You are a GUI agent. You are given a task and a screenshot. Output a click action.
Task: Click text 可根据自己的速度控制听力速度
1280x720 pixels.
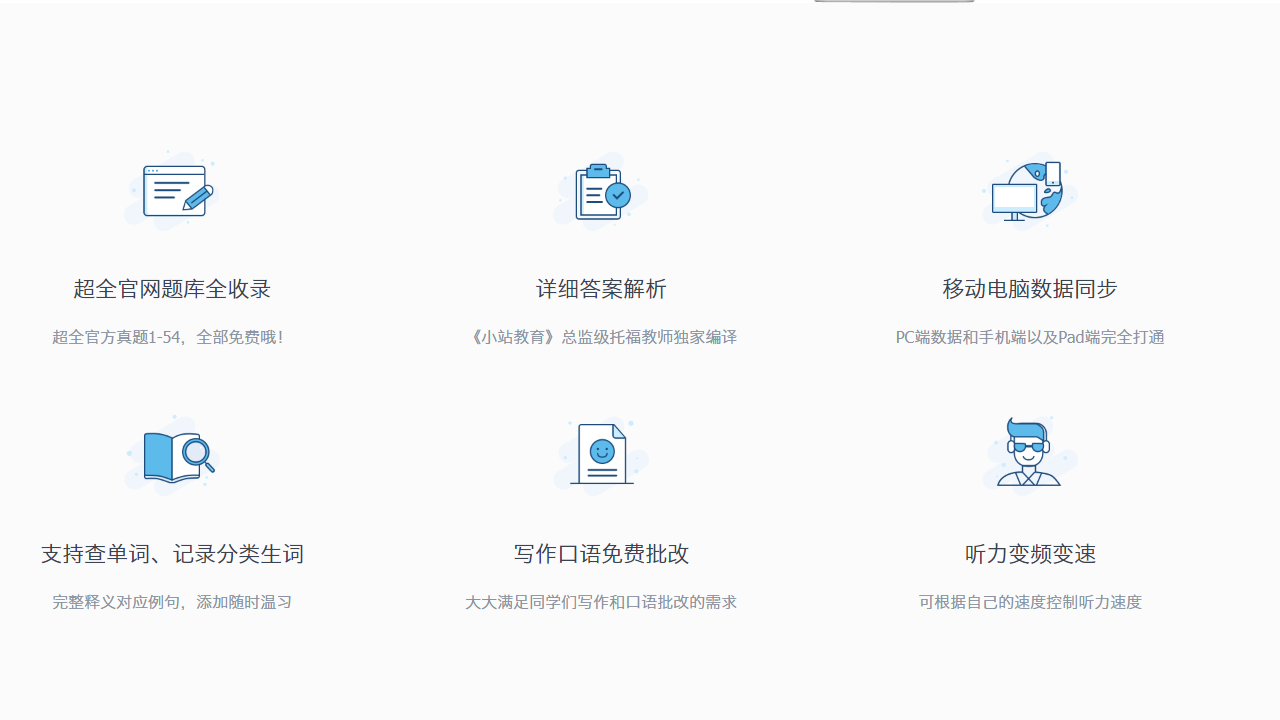tap(1029, 602)
